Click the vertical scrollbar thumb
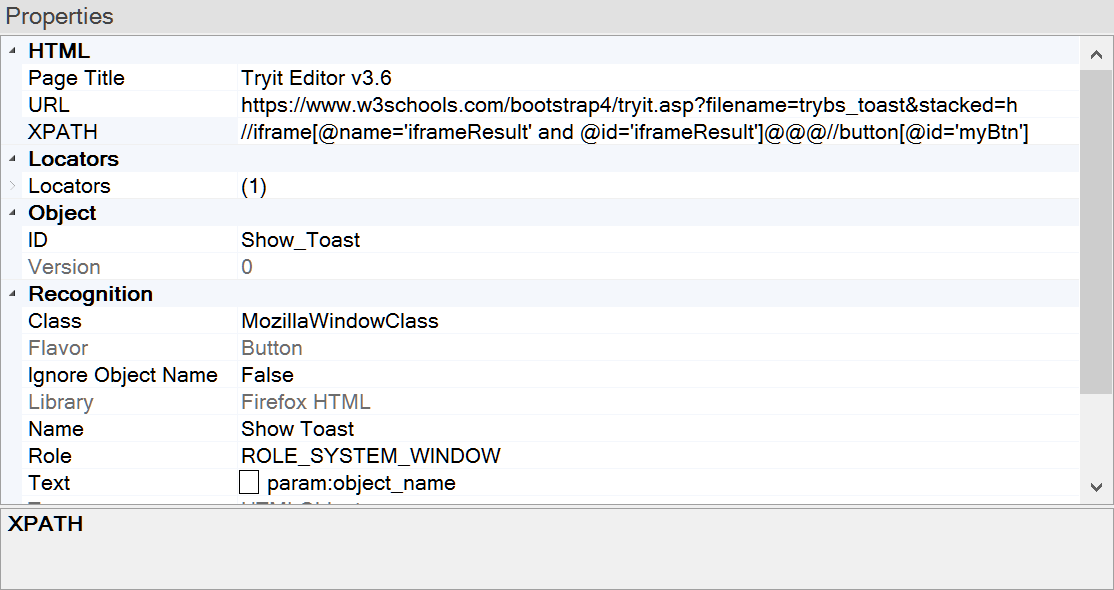Viewport: 1114px width, 590px height. click(x=1096, y=230)
